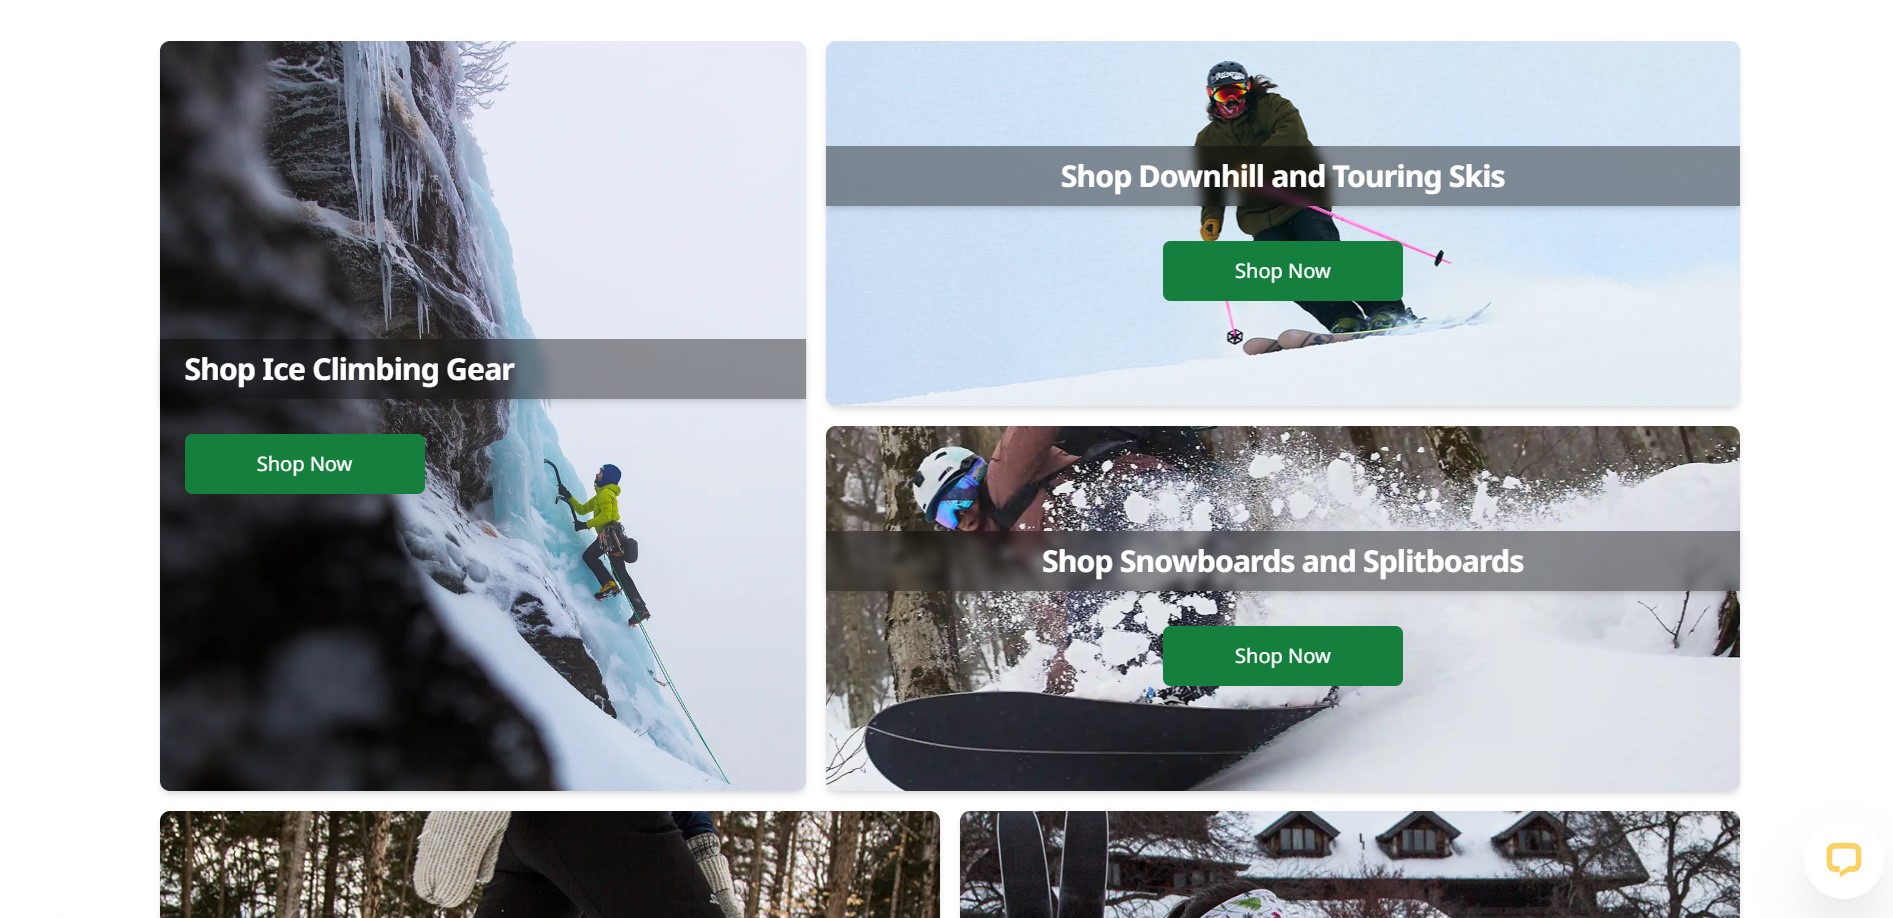The height and width of the screenshot is (918, 1893).
Task: Open the live chat bubble icon
Action: [1843, 859]
